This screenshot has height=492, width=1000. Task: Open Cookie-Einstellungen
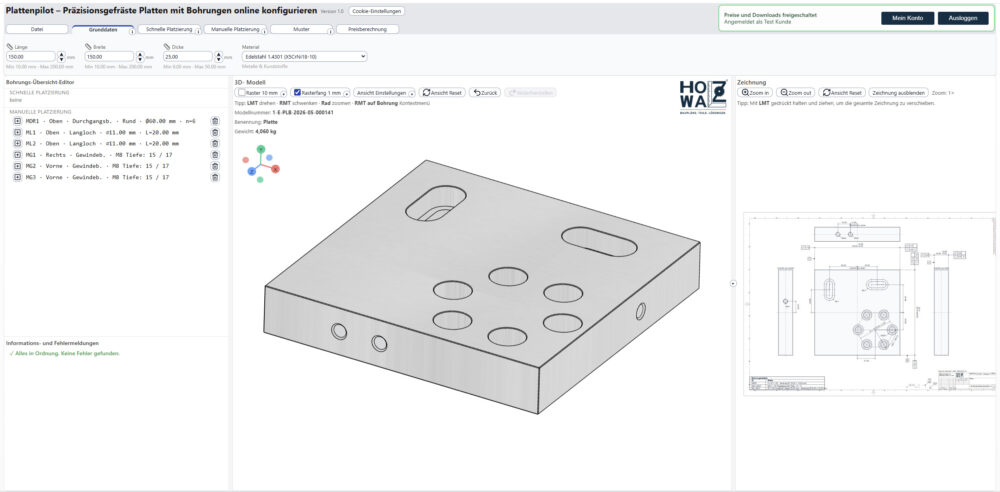376,11
